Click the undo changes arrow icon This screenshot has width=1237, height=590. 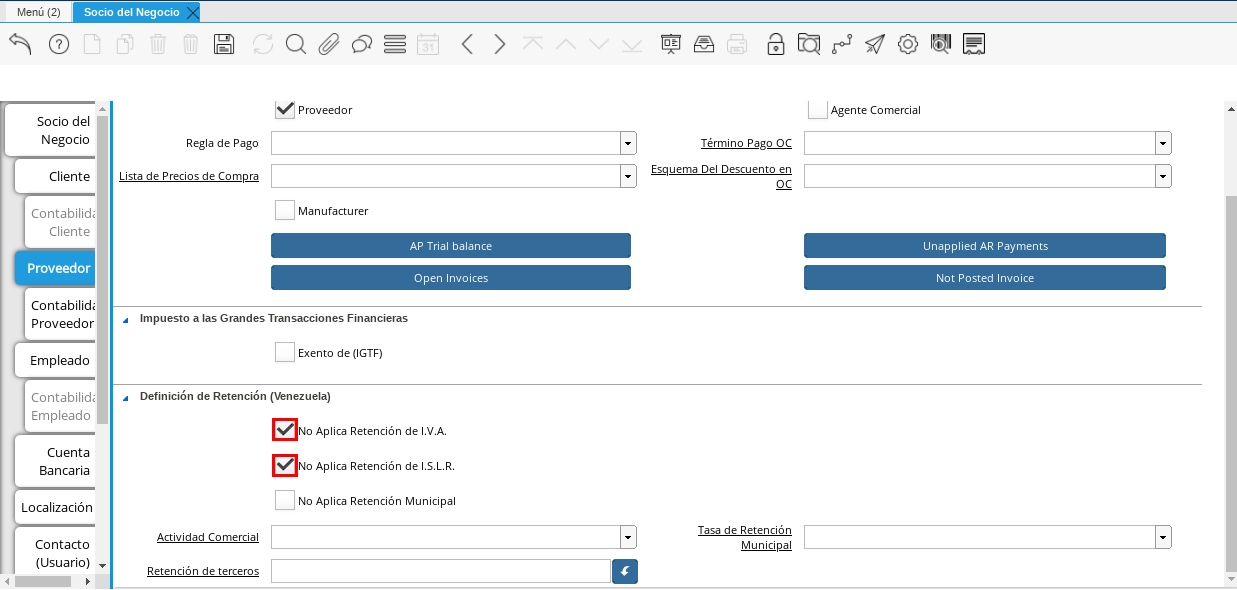tap(20, 44)
